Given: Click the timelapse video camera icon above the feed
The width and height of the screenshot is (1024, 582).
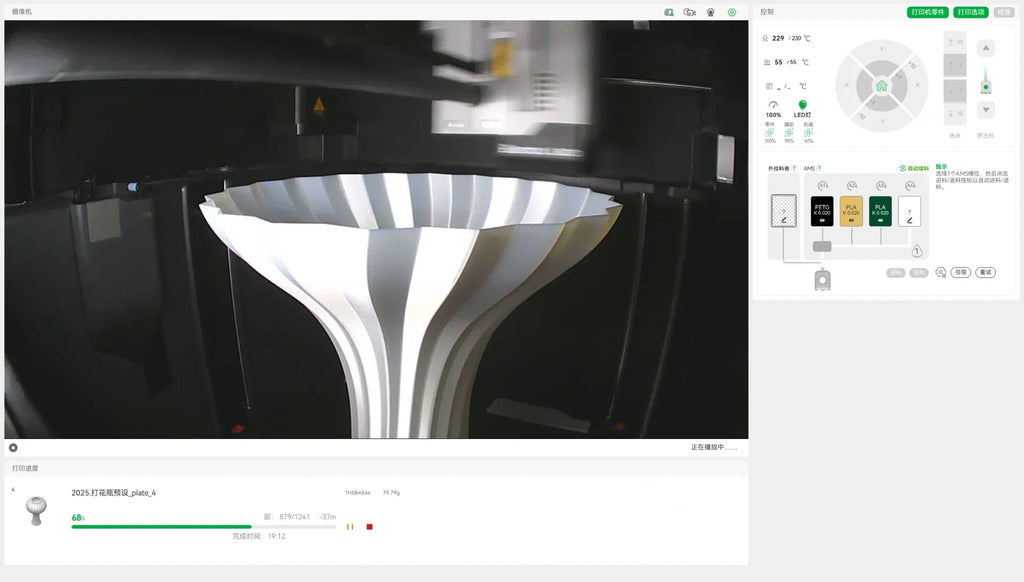Looking at the screenshot, I should [689, 12].
